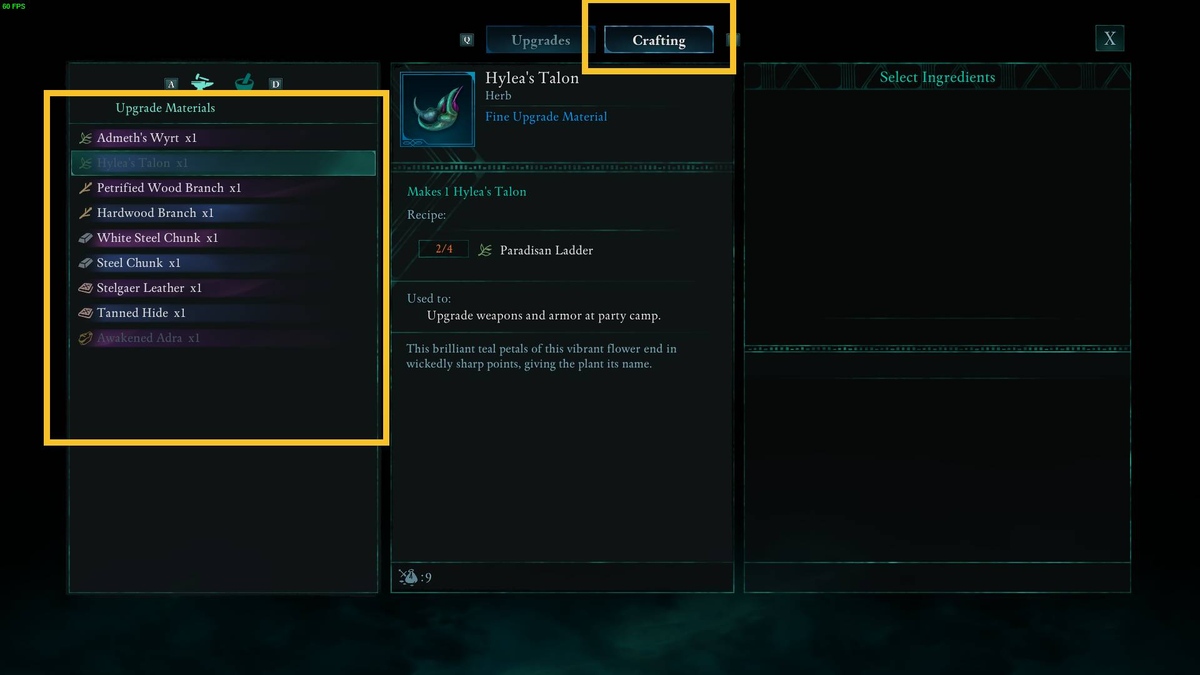
Task: Select the Awakened Adra entry
Action: [x=224, y=338]
